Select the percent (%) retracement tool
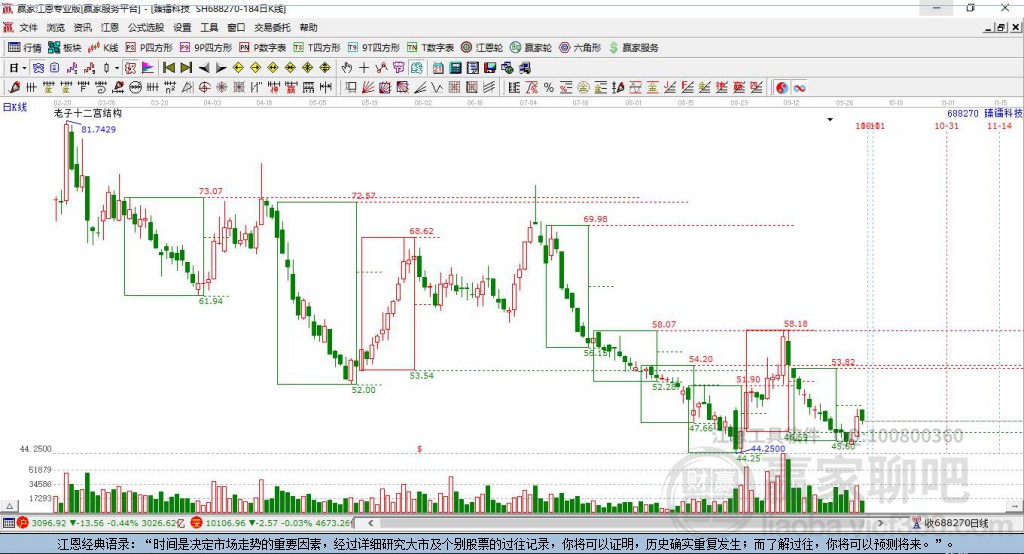Image resolution: width=1024 pixels, height=554 pixels. coord(549,88)
